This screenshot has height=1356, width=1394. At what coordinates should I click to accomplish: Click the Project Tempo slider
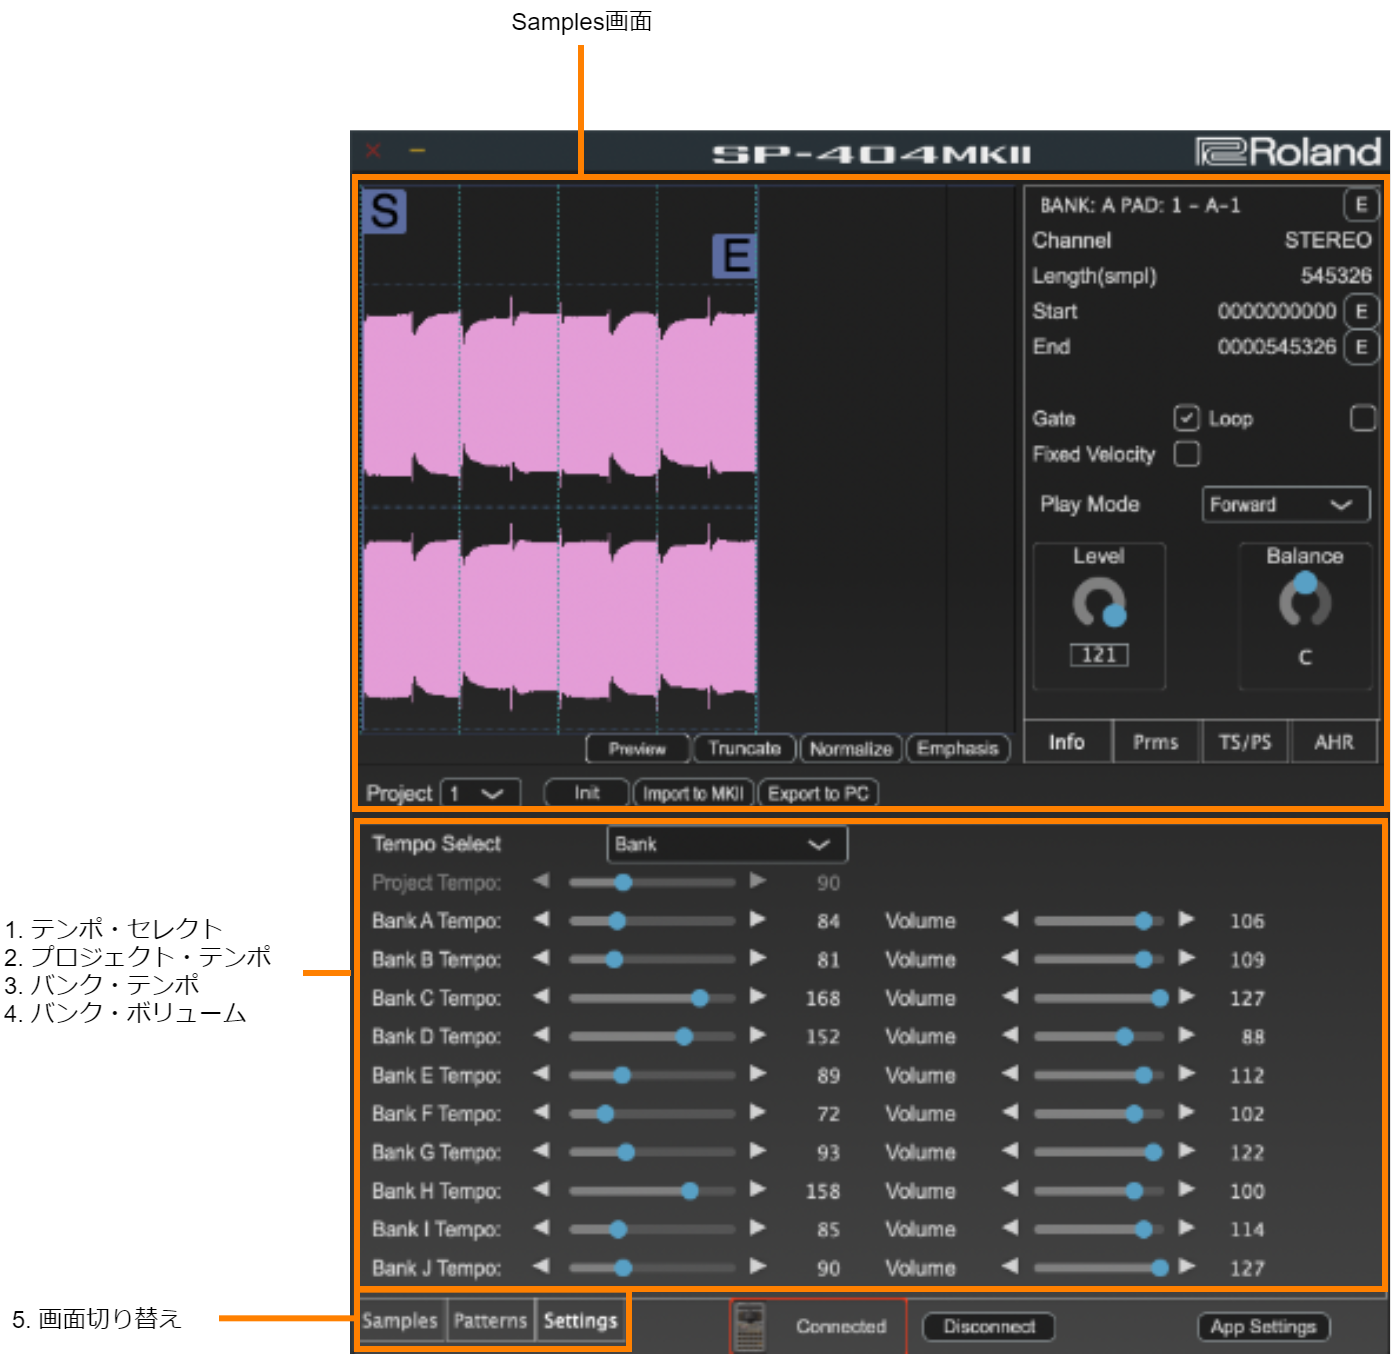[651, 882]
